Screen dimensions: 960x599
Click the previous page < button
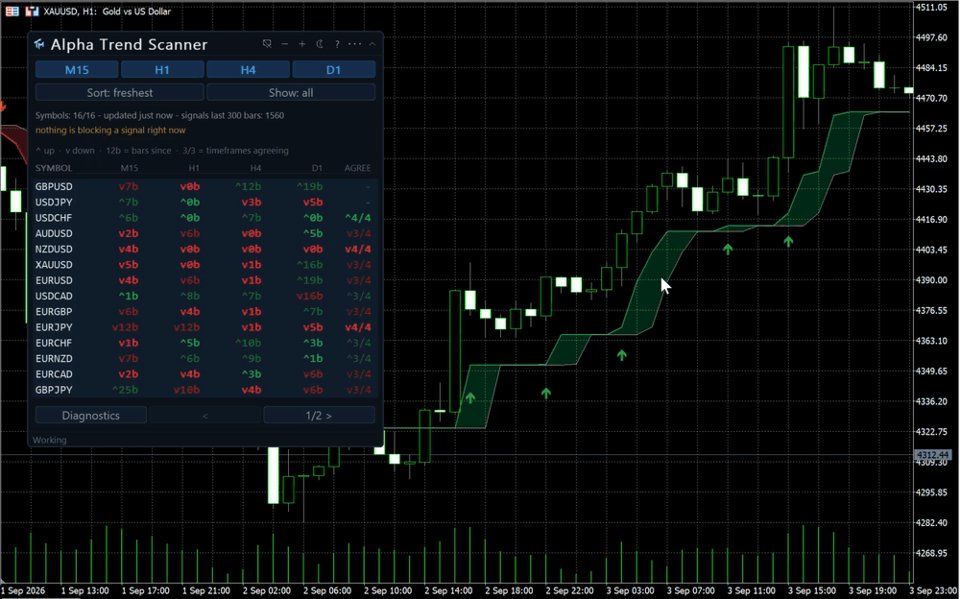click(x=205, y=415)
